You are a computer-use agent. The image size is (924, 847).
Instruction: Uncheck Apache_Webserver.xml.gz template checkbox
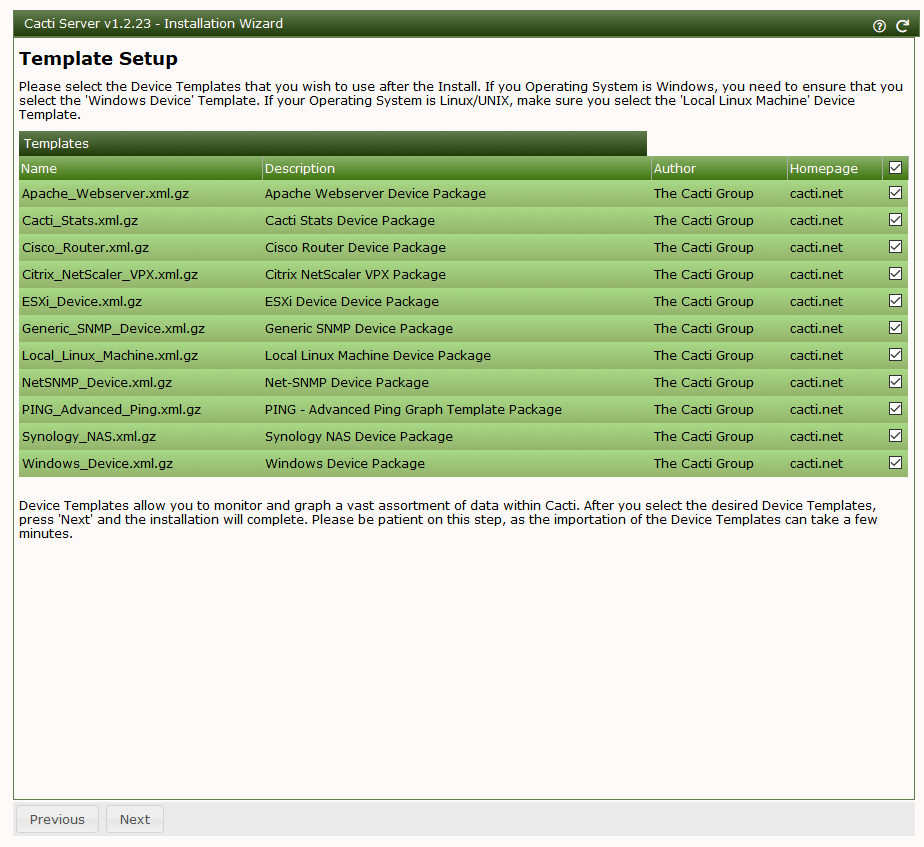click(895, 193)
